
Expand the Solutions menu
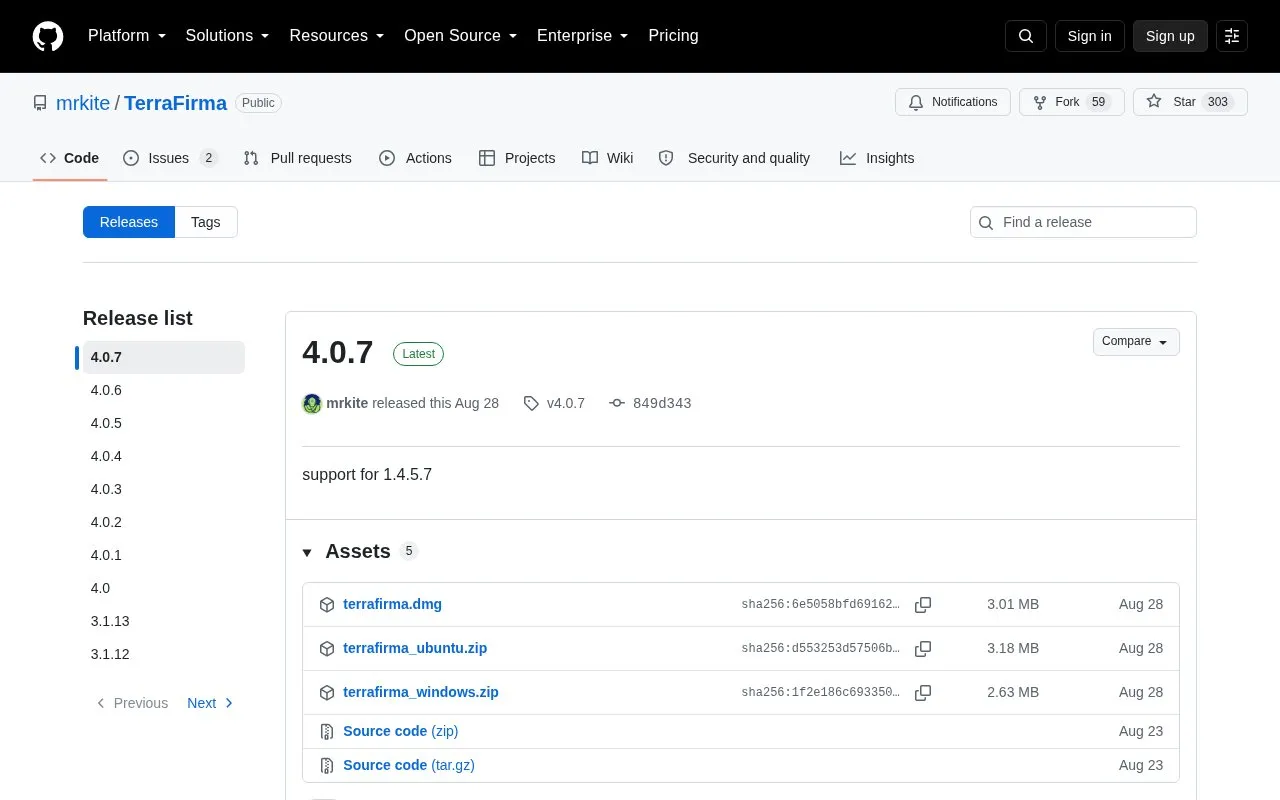(228, 36)
